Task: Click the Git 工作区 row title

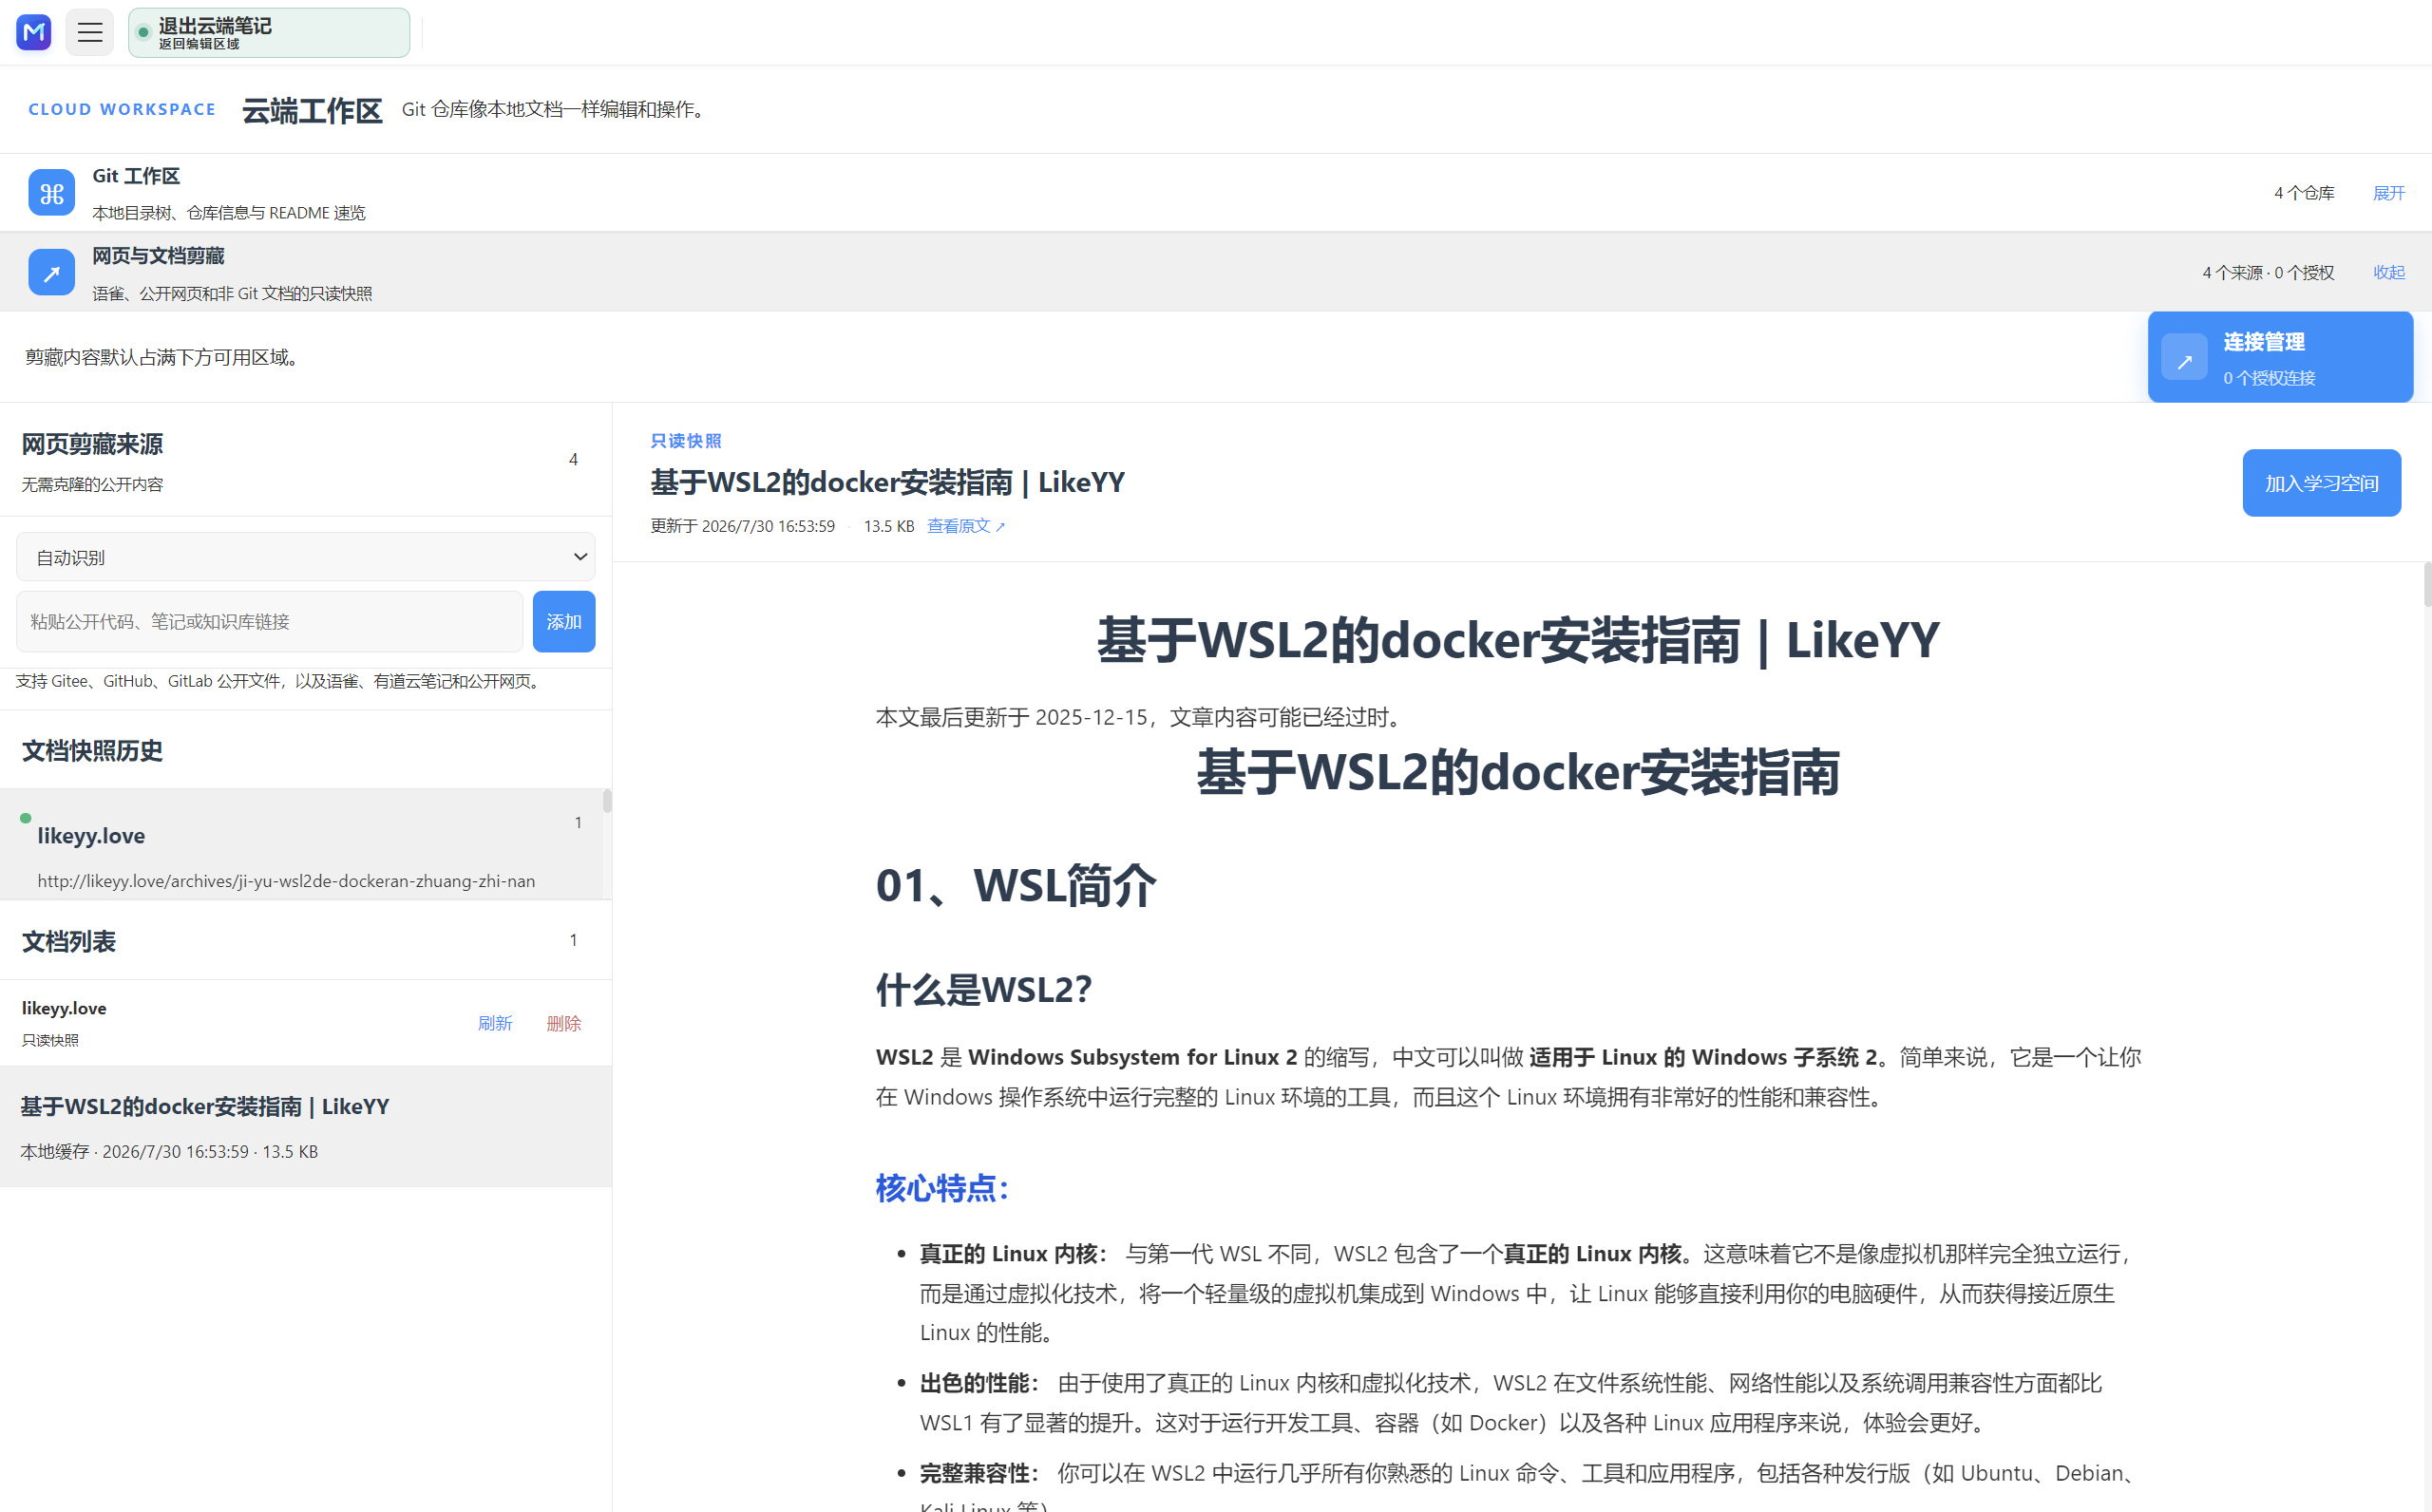Action: (x=136, y=176)
